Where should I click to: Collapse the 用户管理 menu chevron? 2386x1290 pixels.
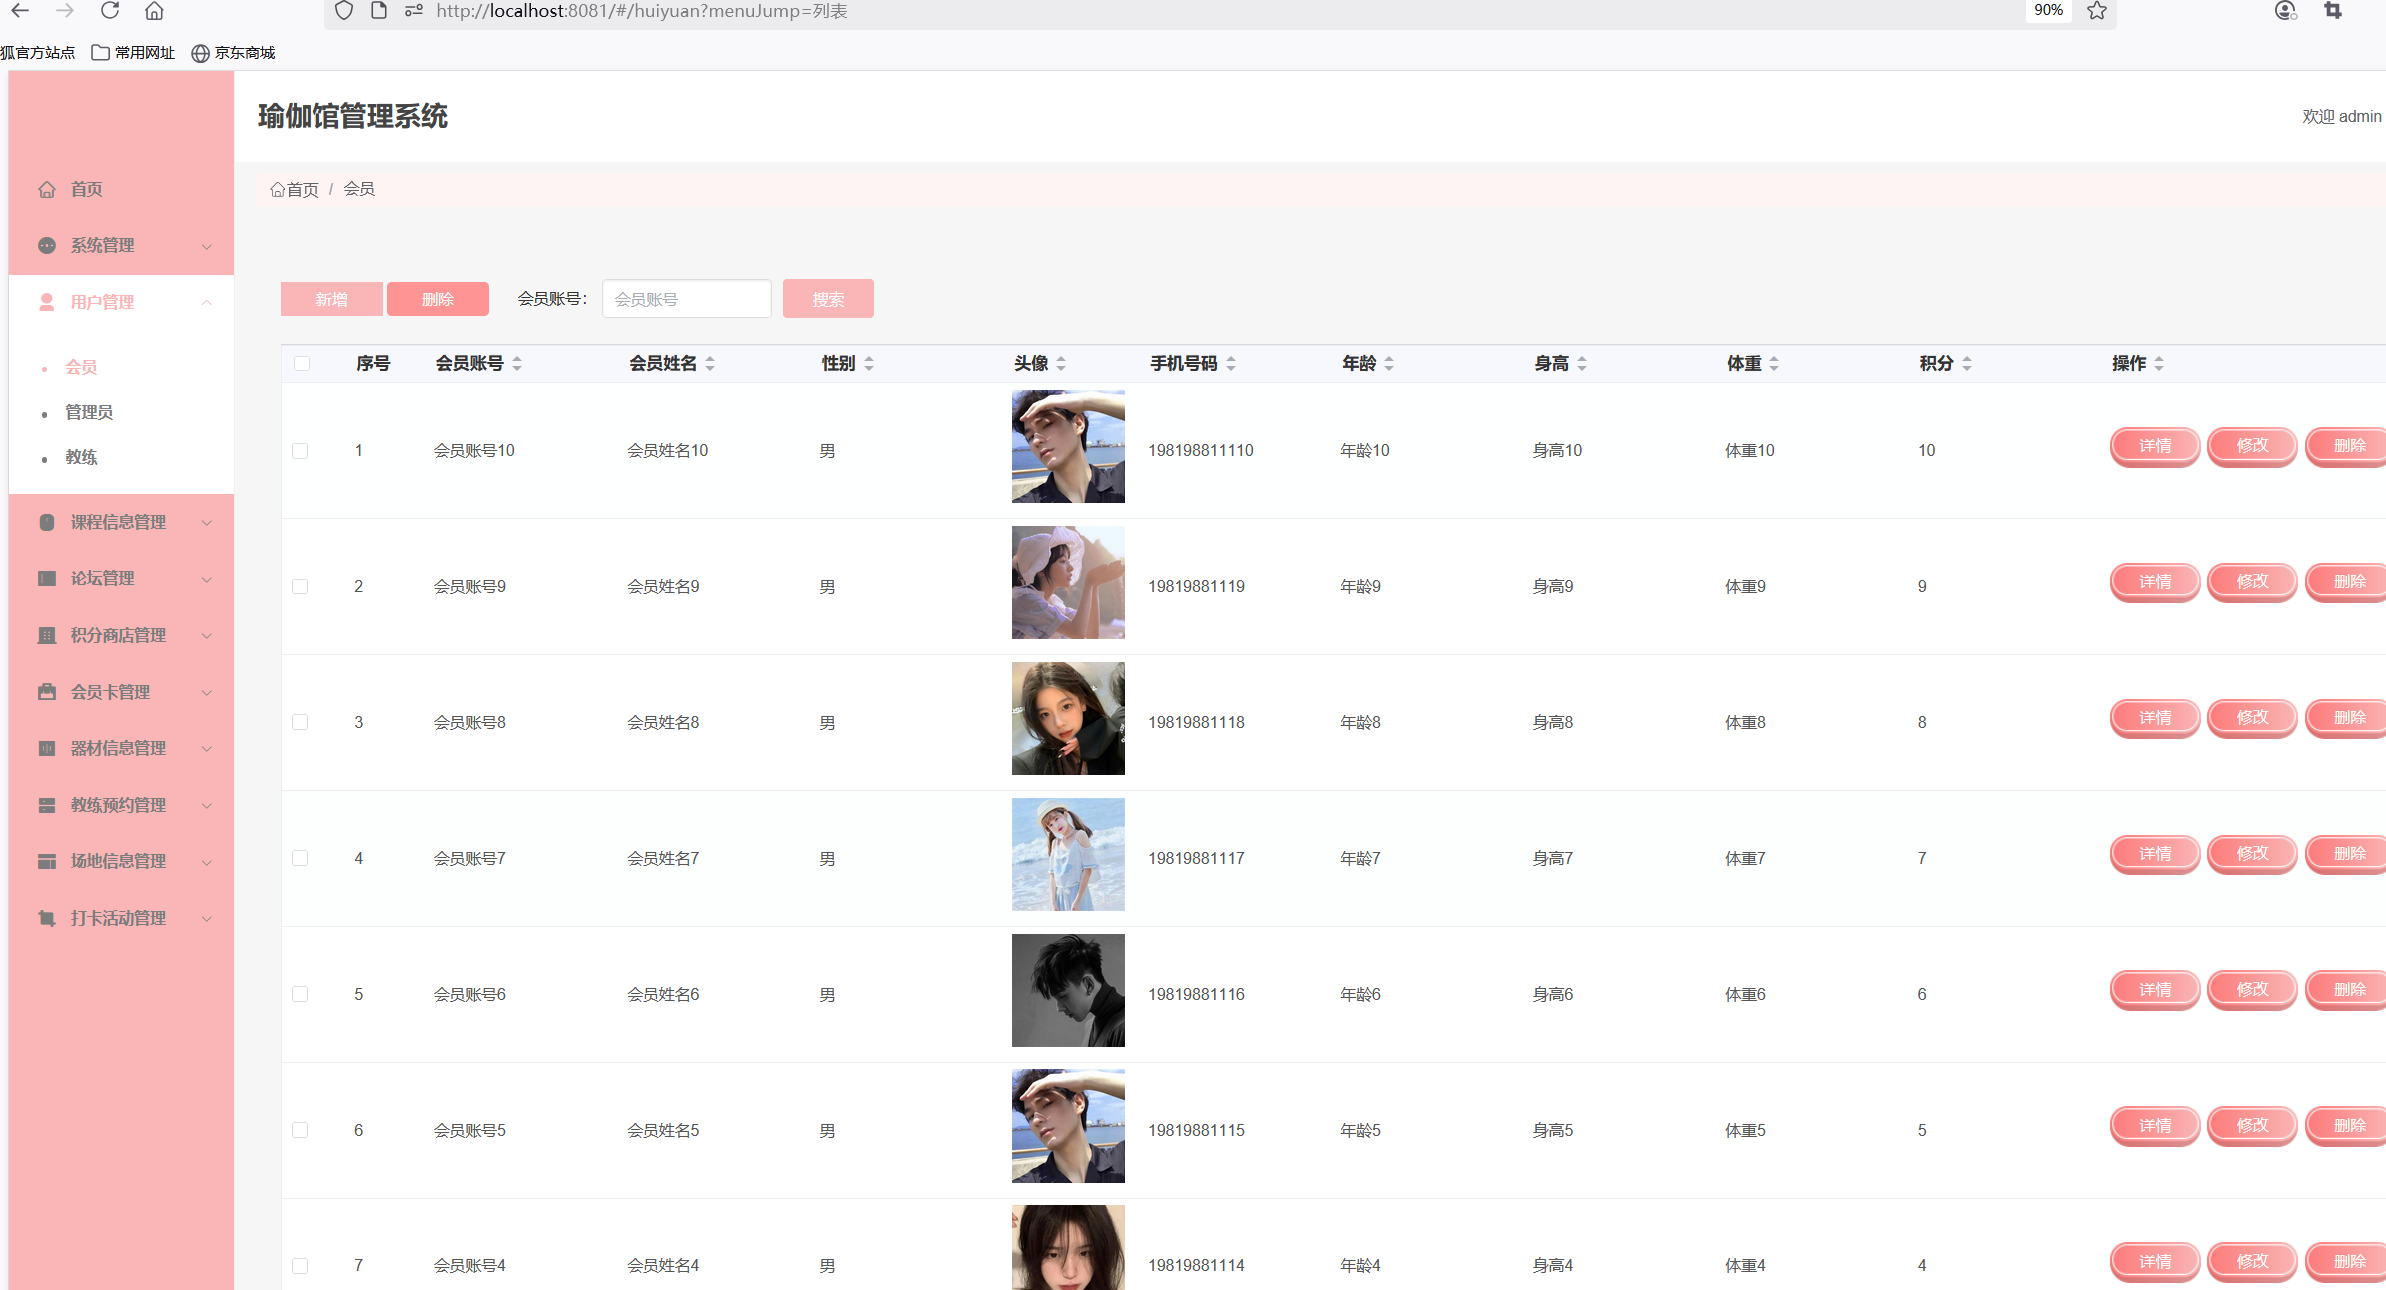206,302
